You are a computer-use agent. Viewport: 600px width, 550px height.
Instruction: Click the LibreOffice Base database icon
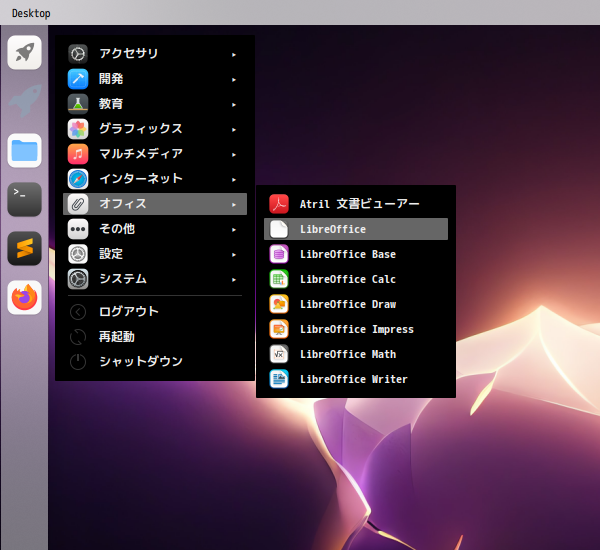pos(279,254)
